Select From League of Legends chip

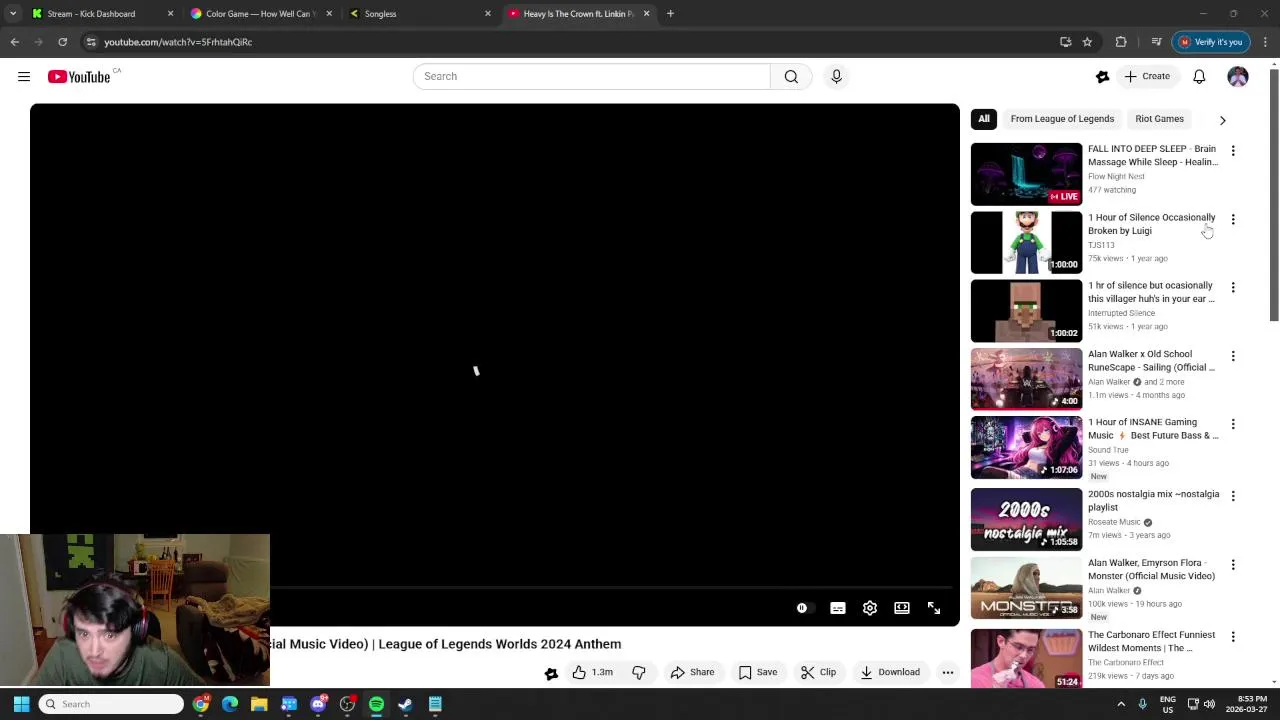(1062, 119)
